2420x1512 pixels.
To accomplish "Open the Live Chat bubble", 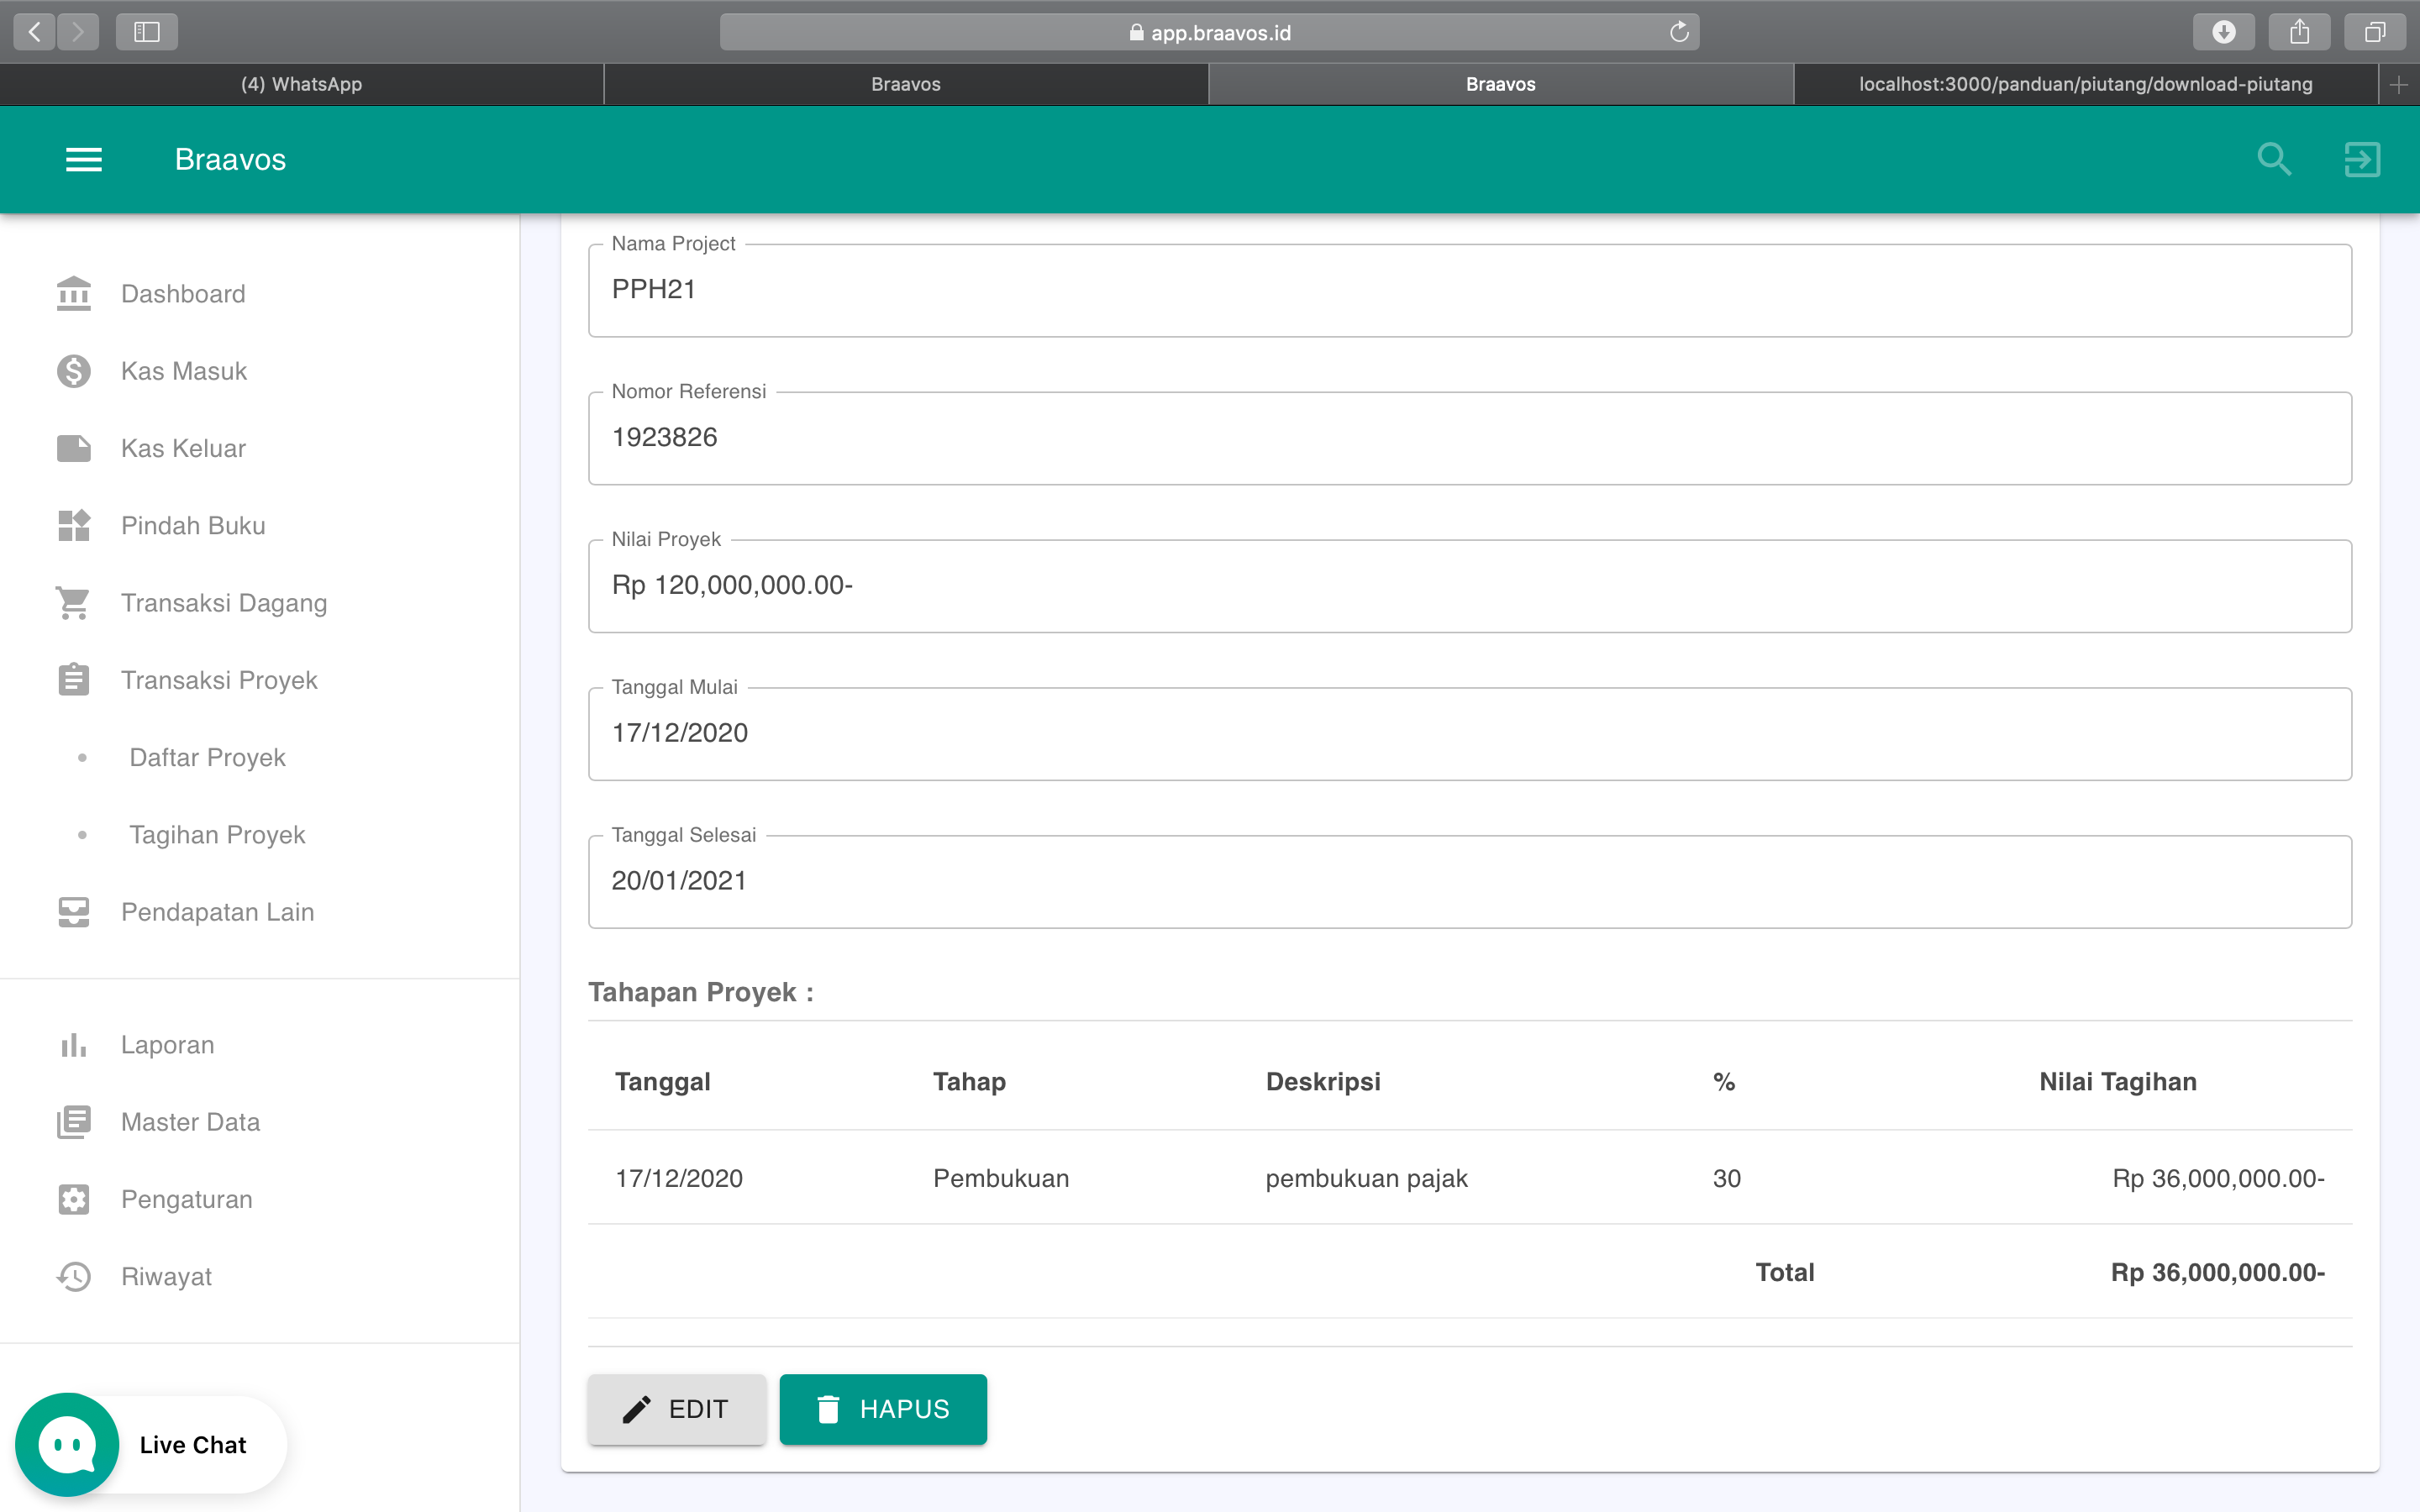I will 68,1444.
